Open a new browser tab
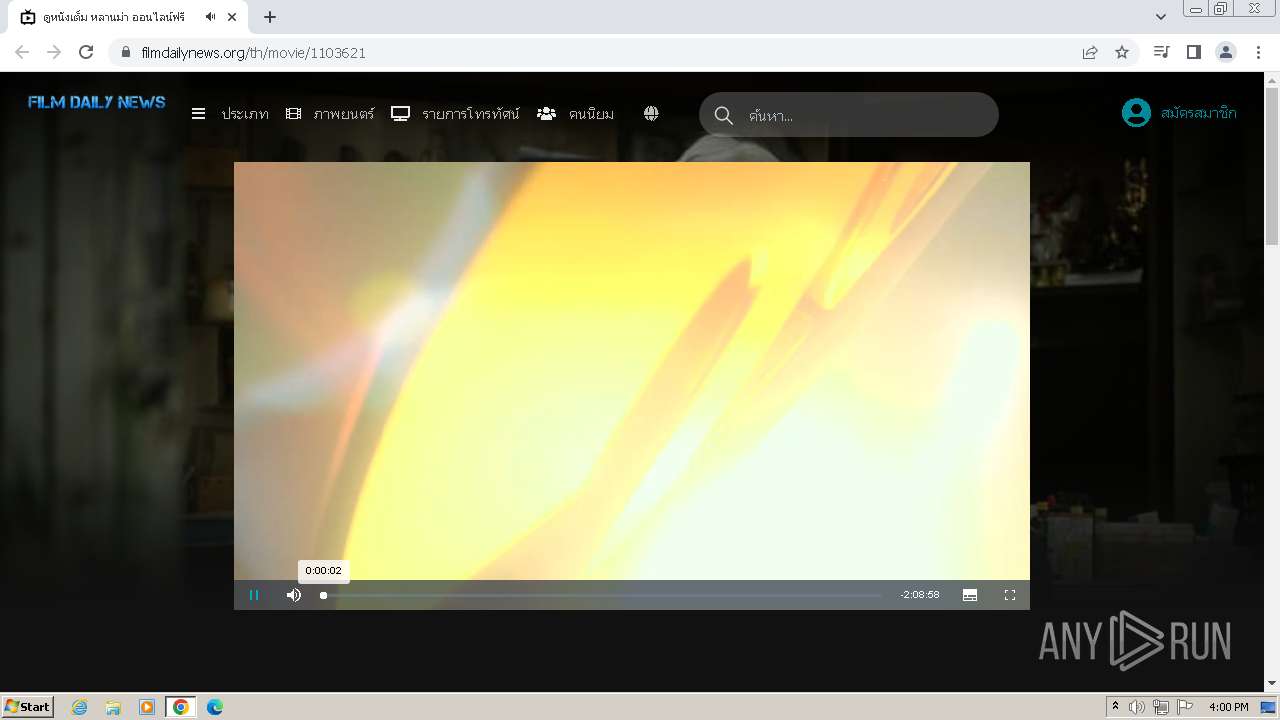The height and width of the screenshot is (720, 1280). [270, 17]
